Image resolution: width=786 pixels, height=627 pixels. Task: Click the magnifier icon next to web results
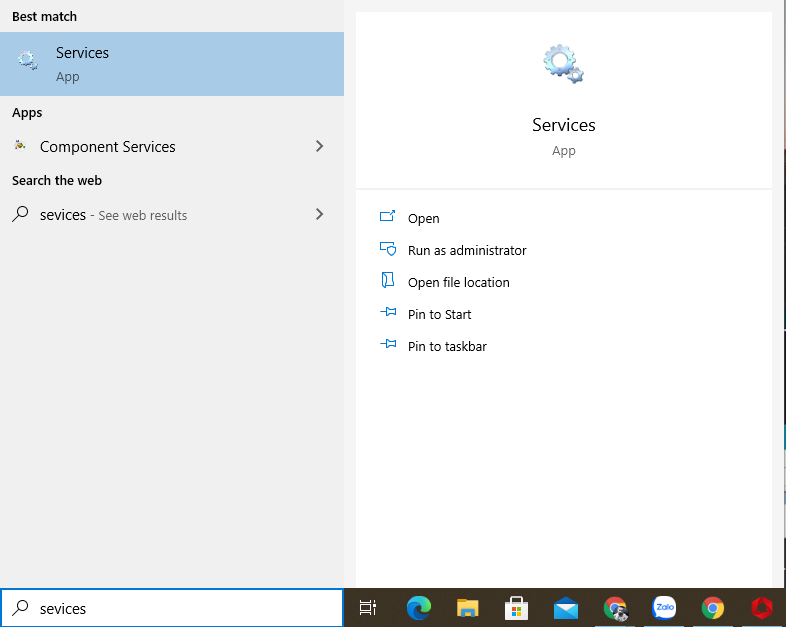20,214
